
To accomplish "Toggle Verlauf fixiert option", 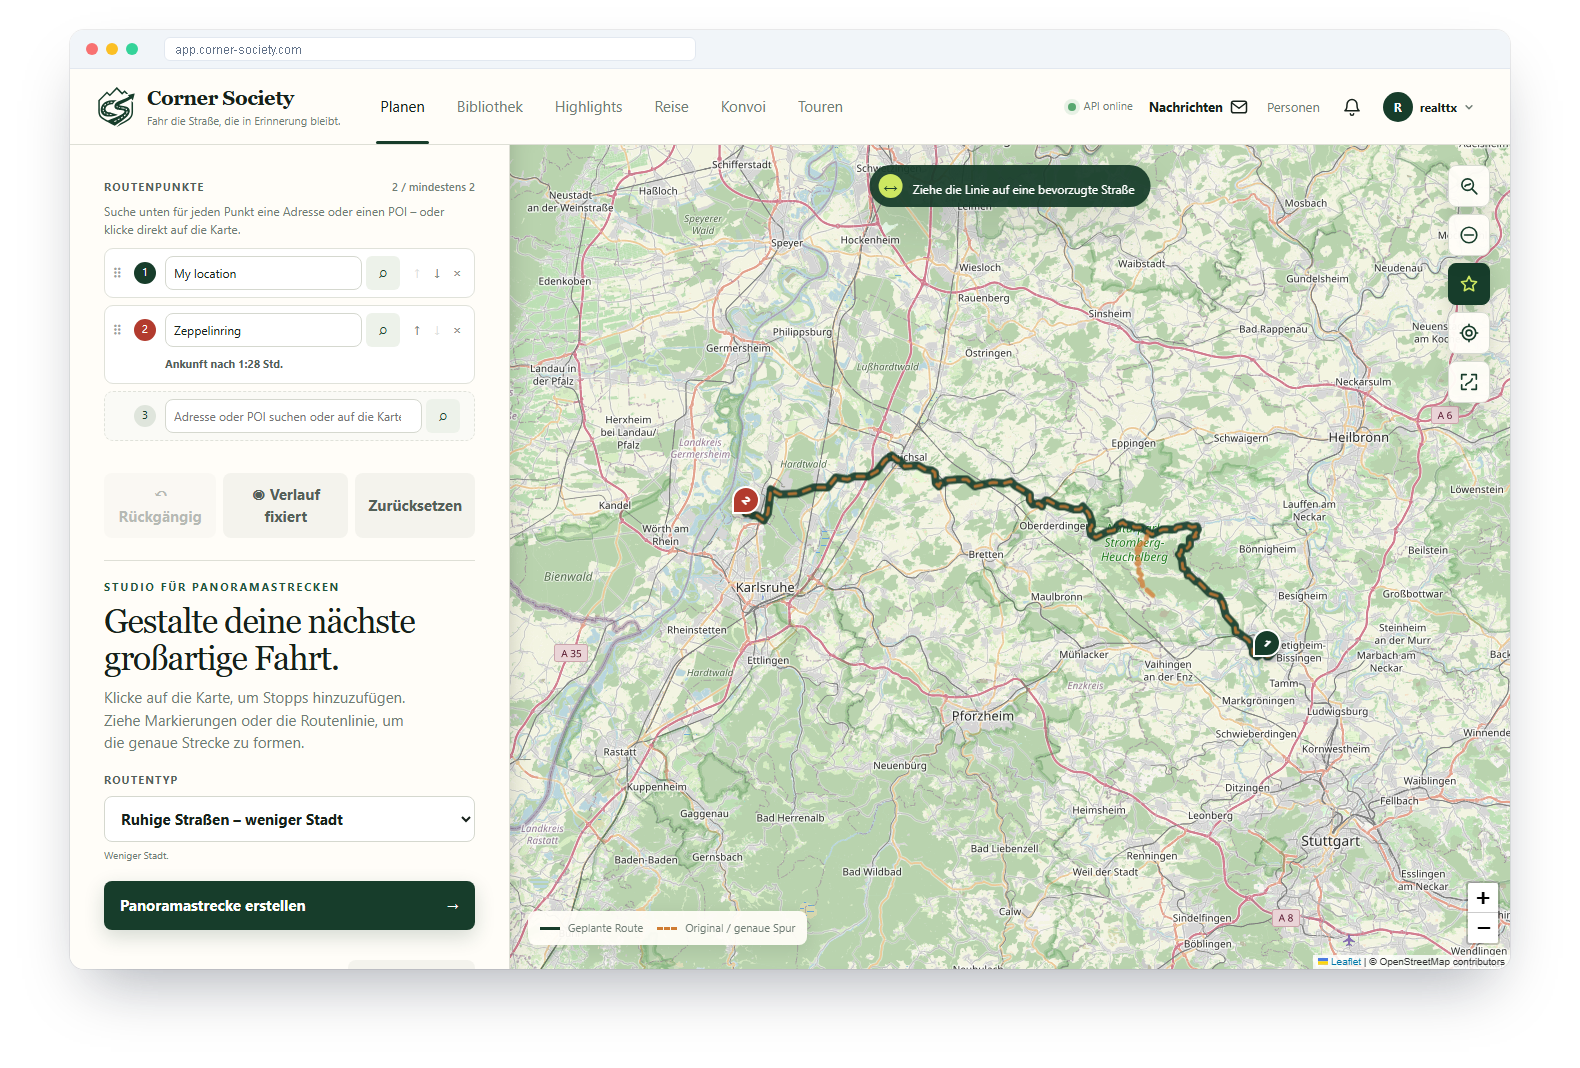I will 286,506.
